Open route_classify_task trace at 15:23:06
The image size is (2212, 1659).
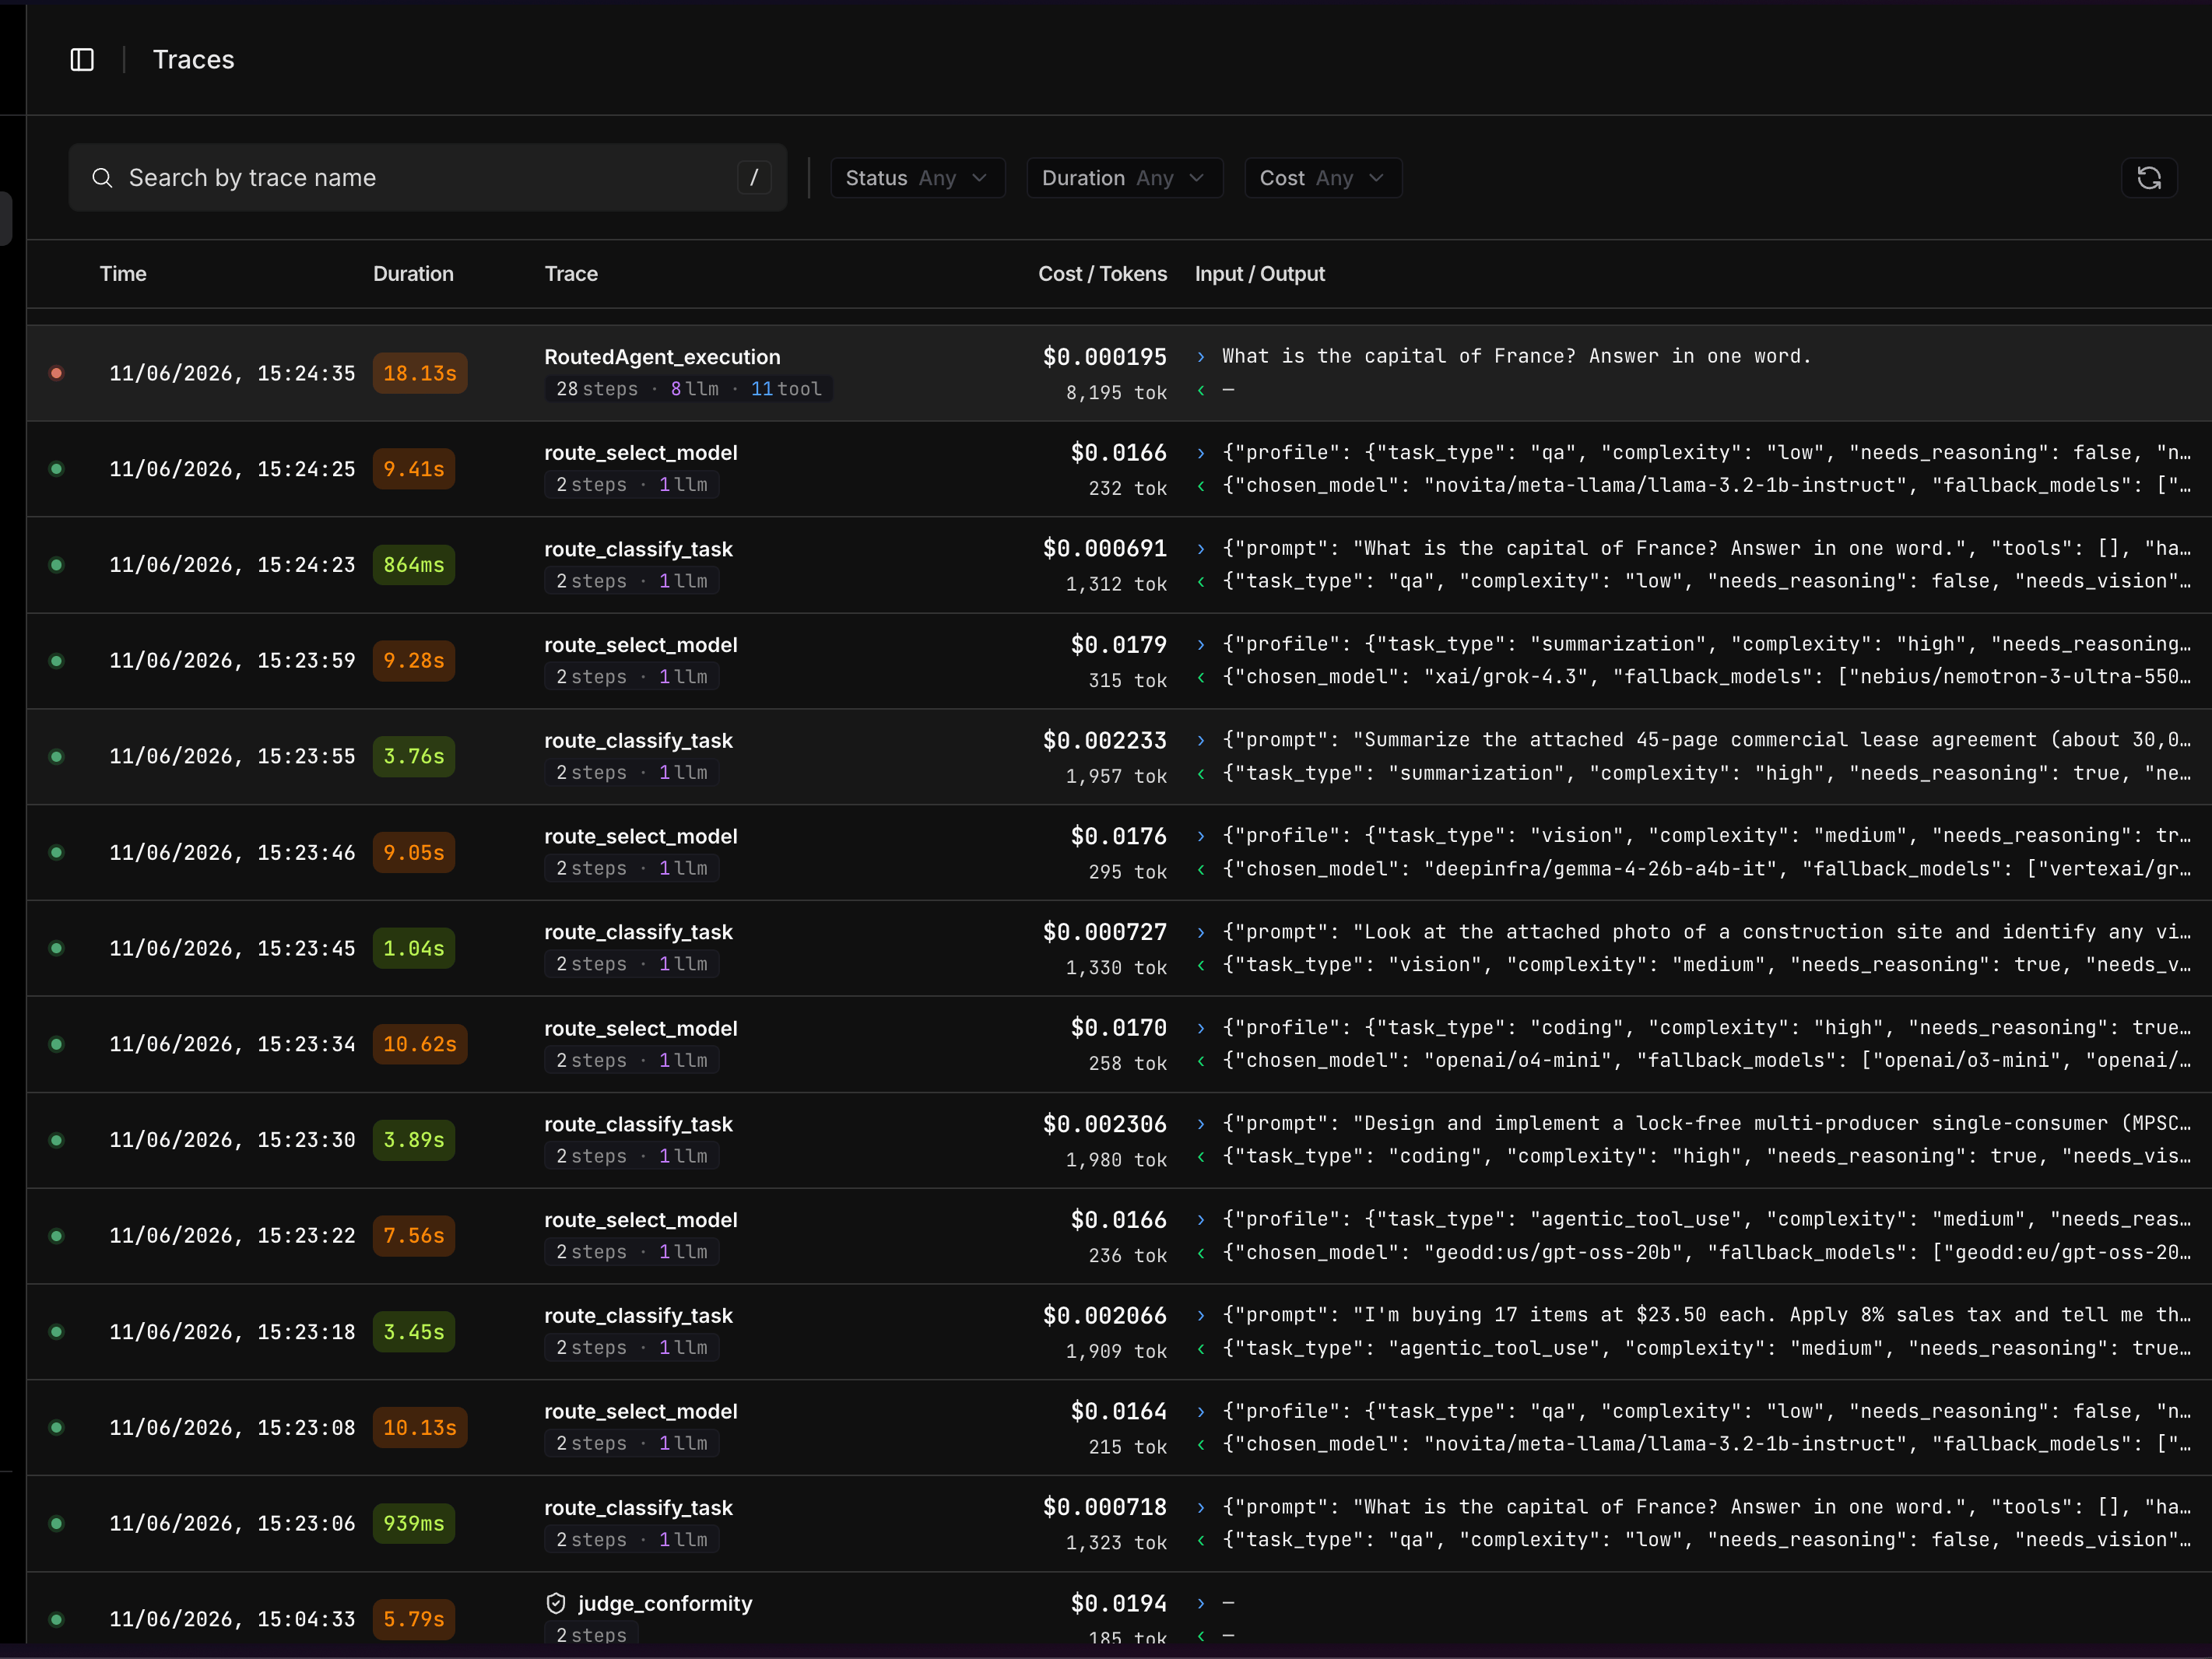pos(638,1507)
